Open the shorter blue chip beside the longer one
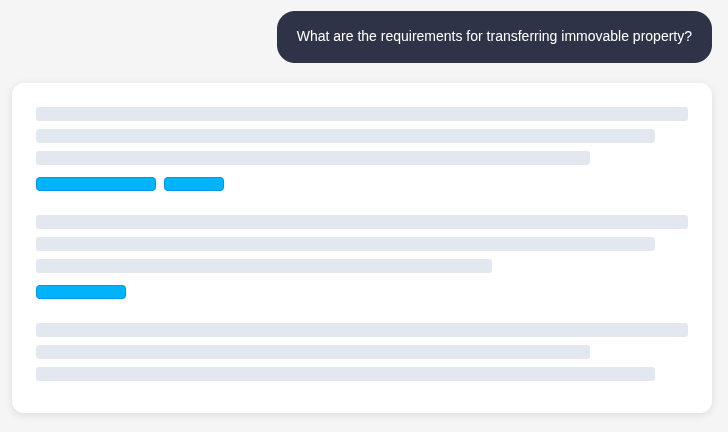The width and height of the screenshot is (728, 432). [x=194, y=184]
